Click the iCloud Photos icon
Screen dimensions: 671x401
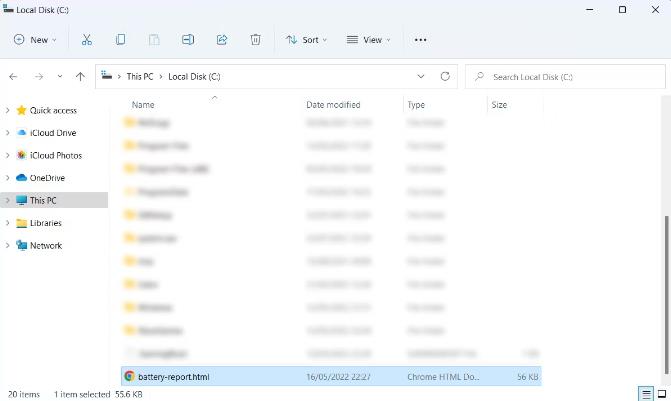pos(21,155)
